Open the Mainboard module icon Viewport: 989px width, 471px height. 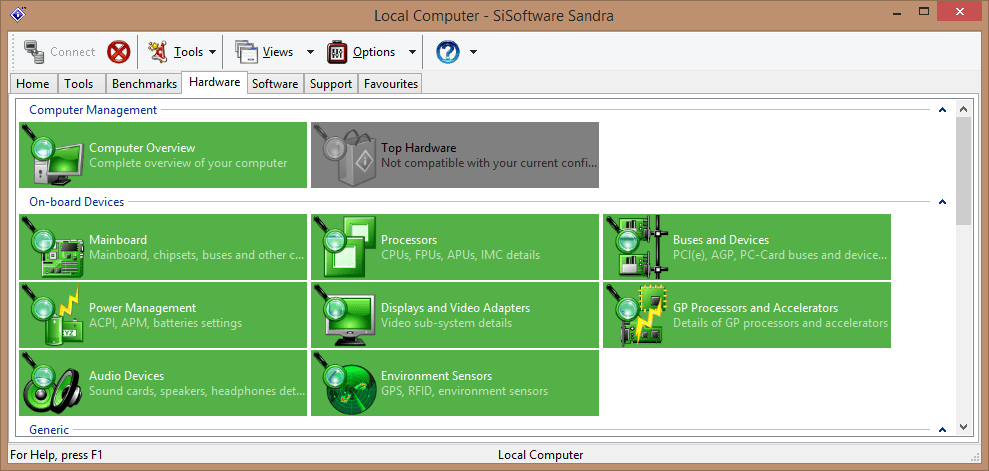click(x=52, y=247)
